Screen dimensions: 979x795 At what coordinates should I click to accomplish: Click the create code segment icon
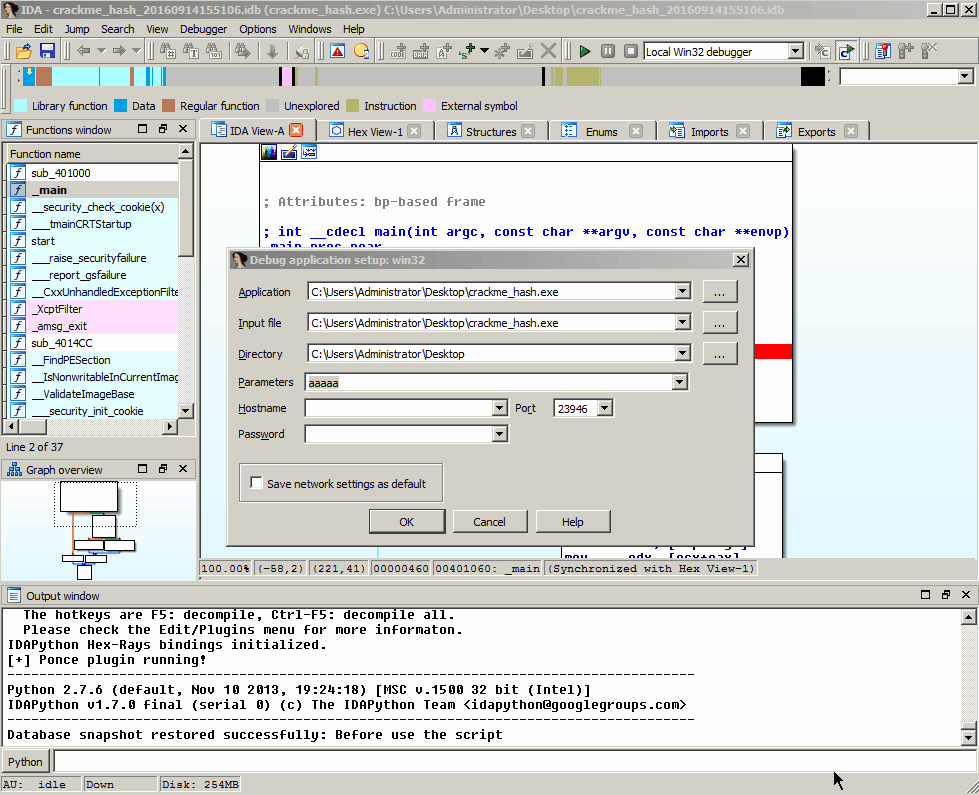(398, 51)
